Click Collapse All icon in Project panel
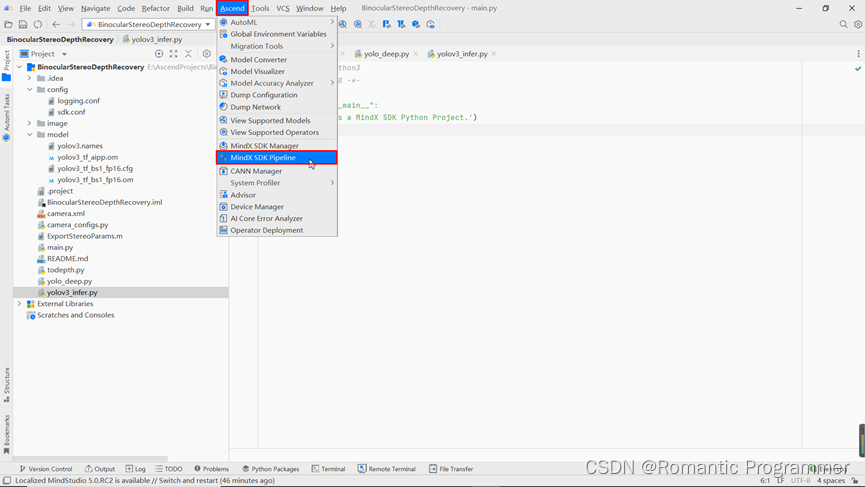 point(188,53)
